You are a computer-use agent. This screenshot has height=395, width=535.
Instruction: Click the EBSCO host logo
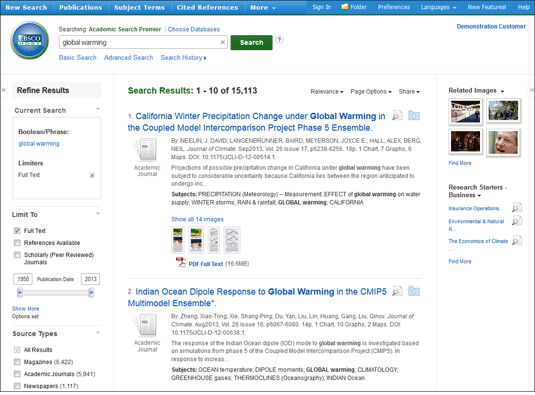(30, 40)
